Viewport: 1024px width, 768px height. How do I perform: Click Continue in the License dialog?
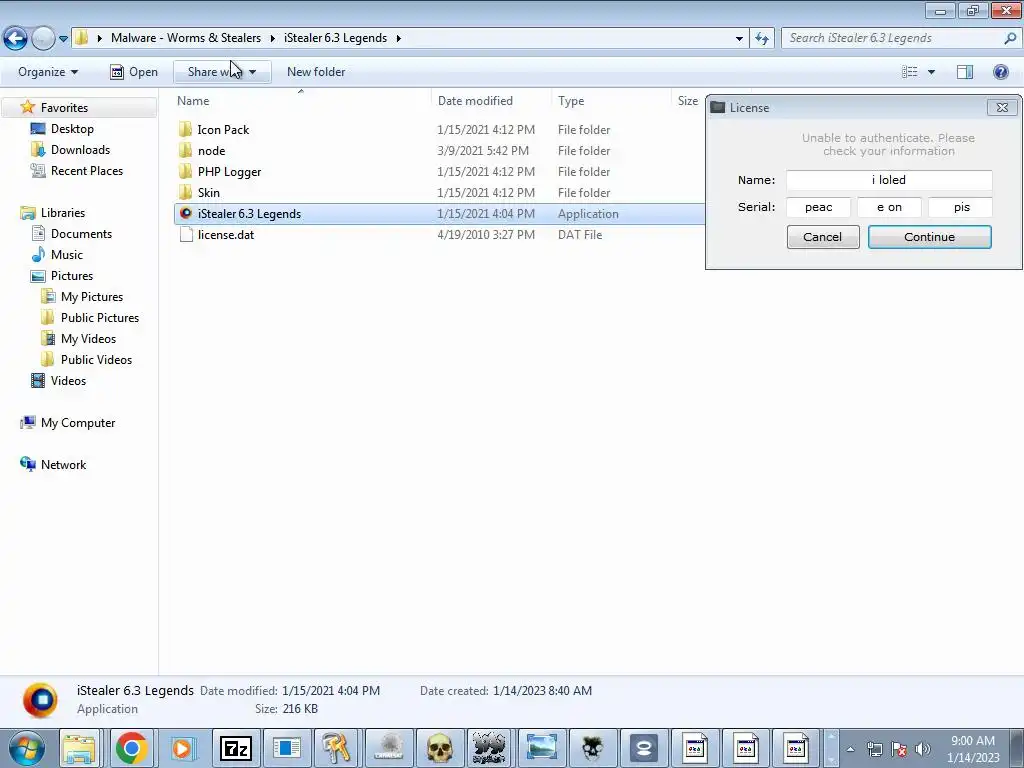(x=929, y=237)
